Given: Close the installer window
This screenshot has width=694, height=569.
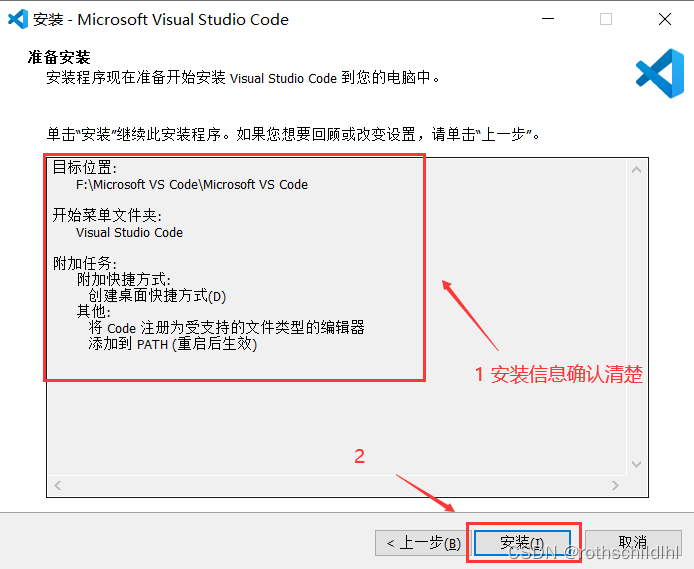Looking at the screenshot, I should (x=665, y=19).
